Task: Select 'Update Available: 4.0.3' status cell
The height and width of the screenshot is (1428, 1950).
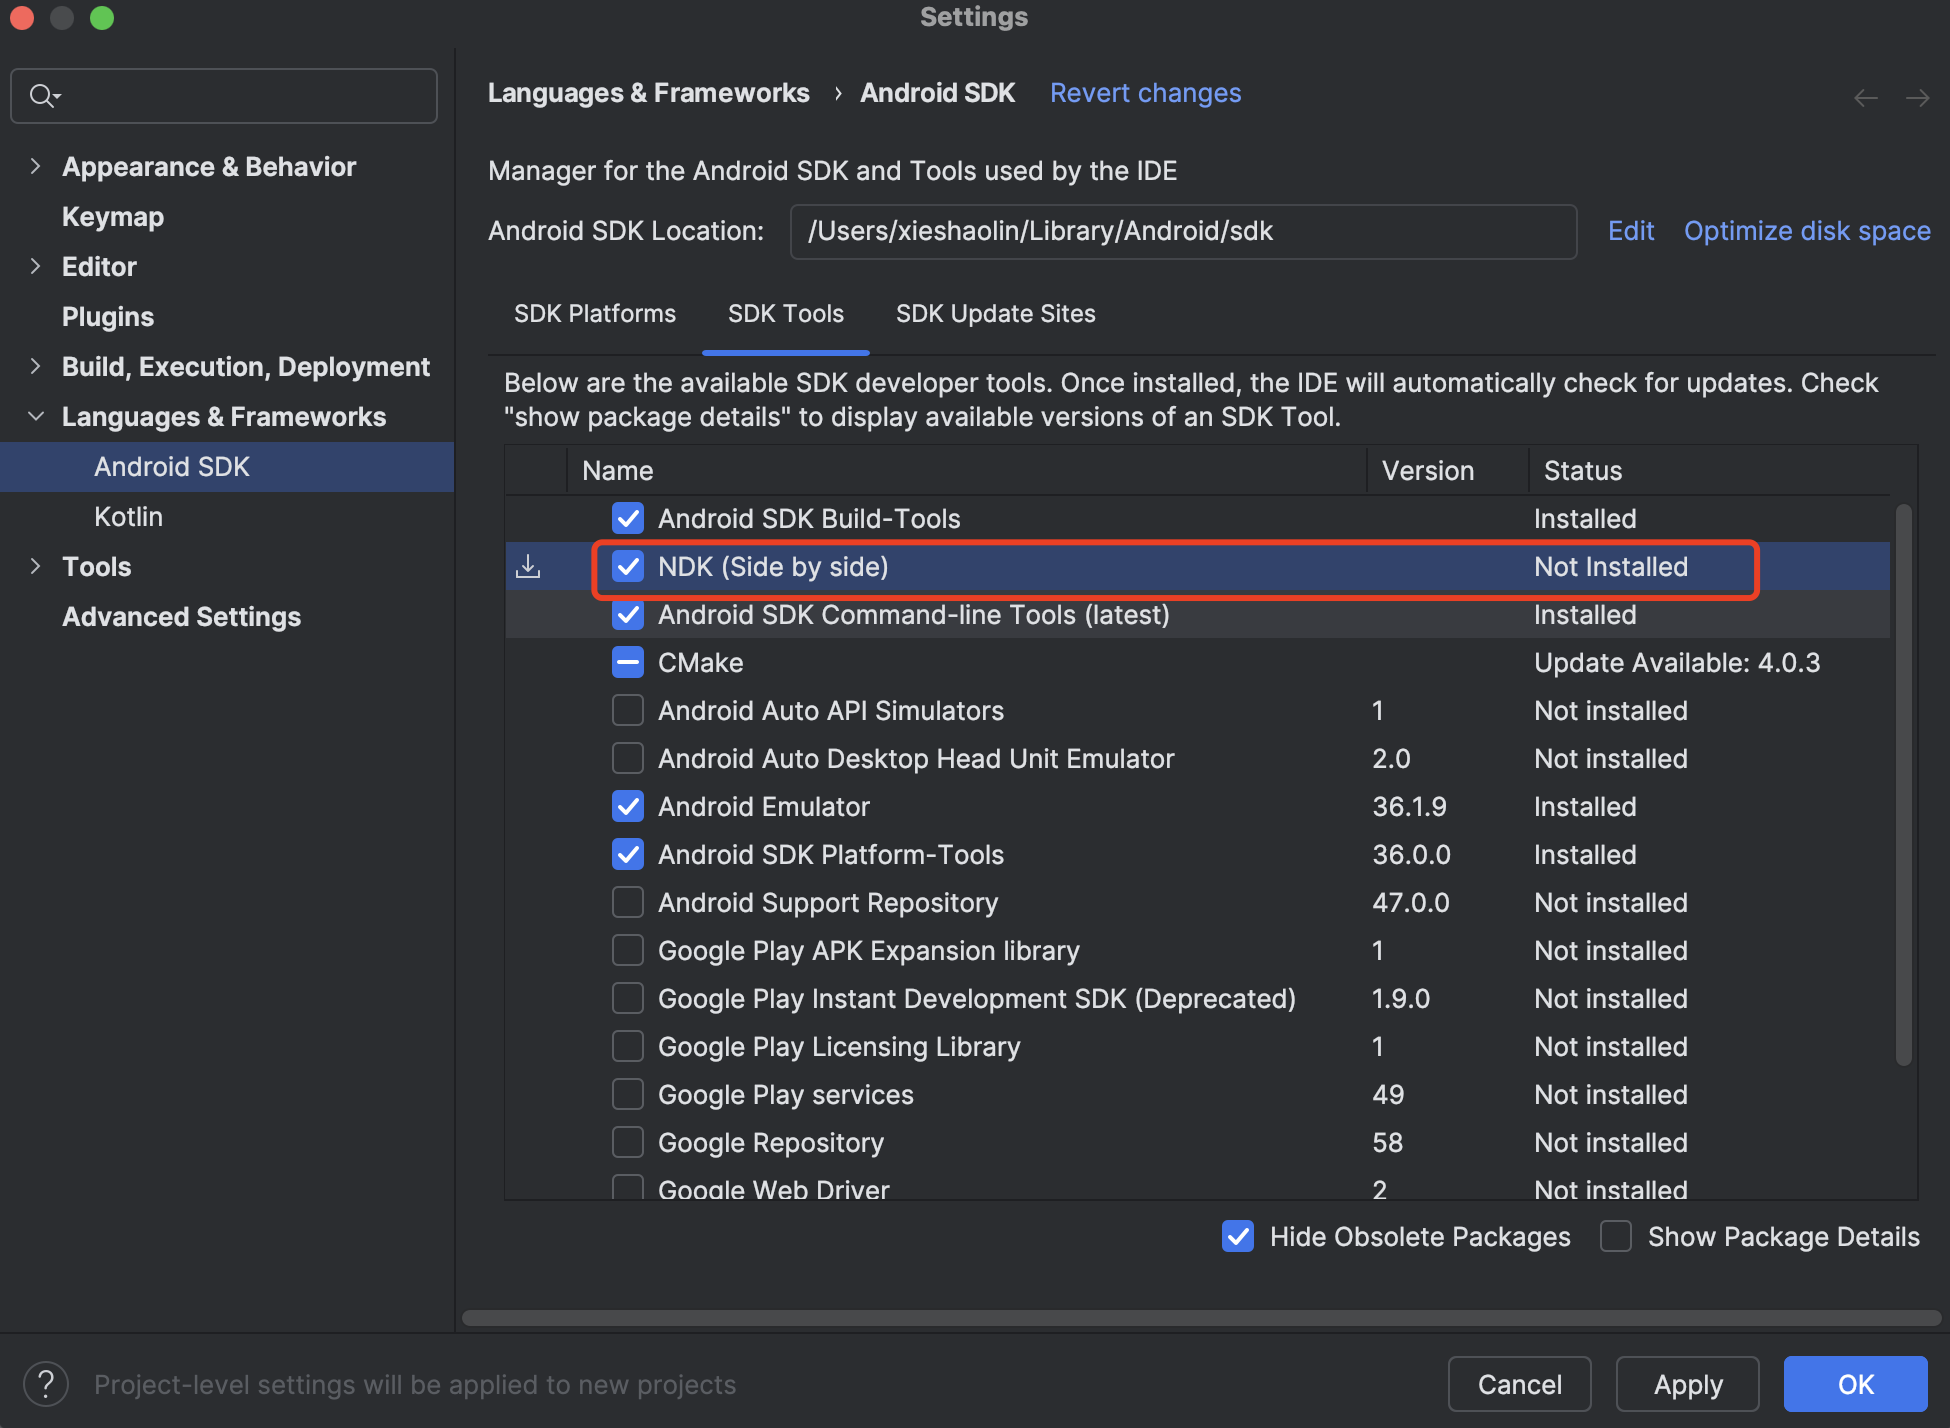Action: pyautogui.click(x=1677, y=663)
